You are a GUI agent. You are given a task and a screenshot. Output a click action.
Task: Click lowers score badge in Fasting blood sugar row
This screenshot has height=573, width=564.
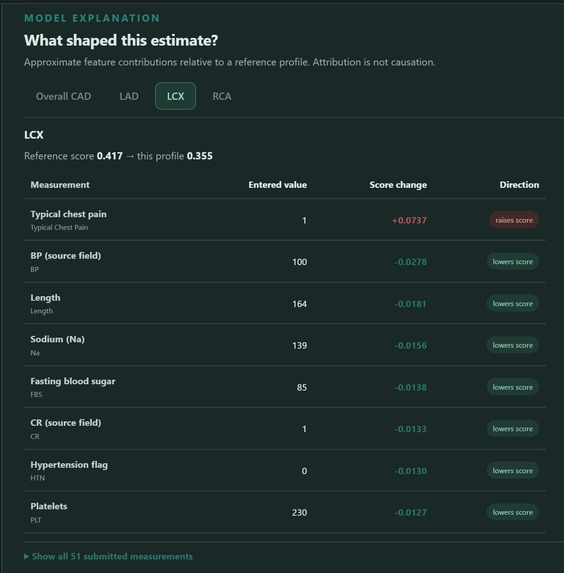pyautogui.click(x=512, y=387)
